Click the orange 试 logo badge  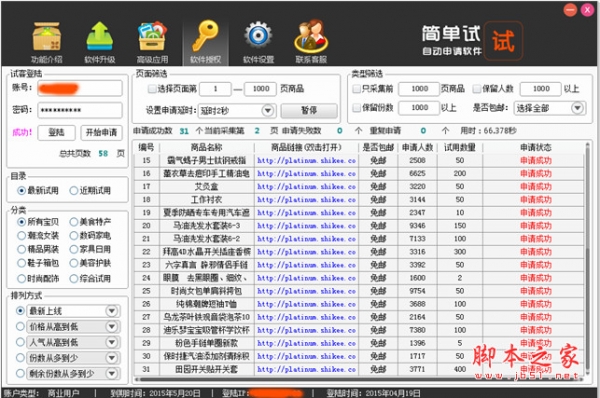503,41
